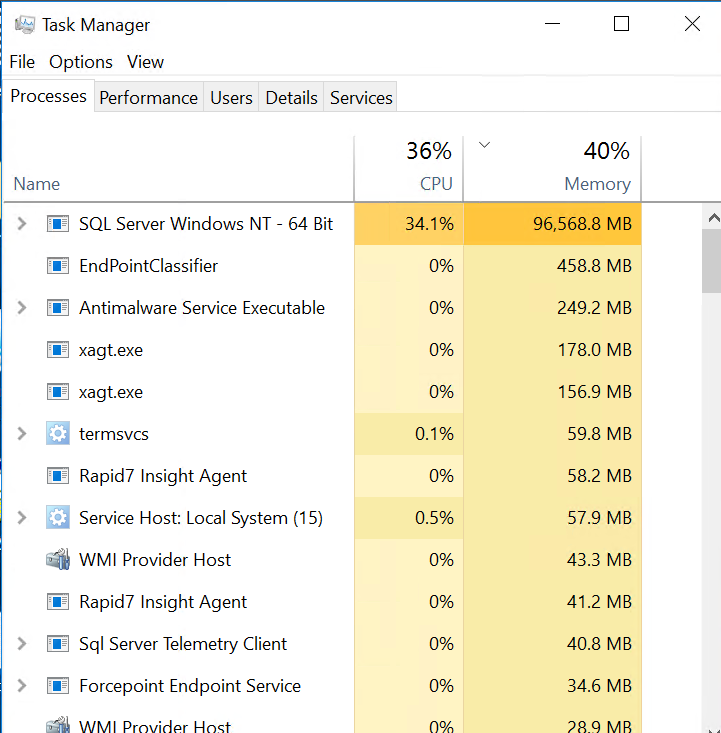The image size is (721, 733).
Task: Select the SQL Server Windows NT - 64 Bit row
Action: 323,223
